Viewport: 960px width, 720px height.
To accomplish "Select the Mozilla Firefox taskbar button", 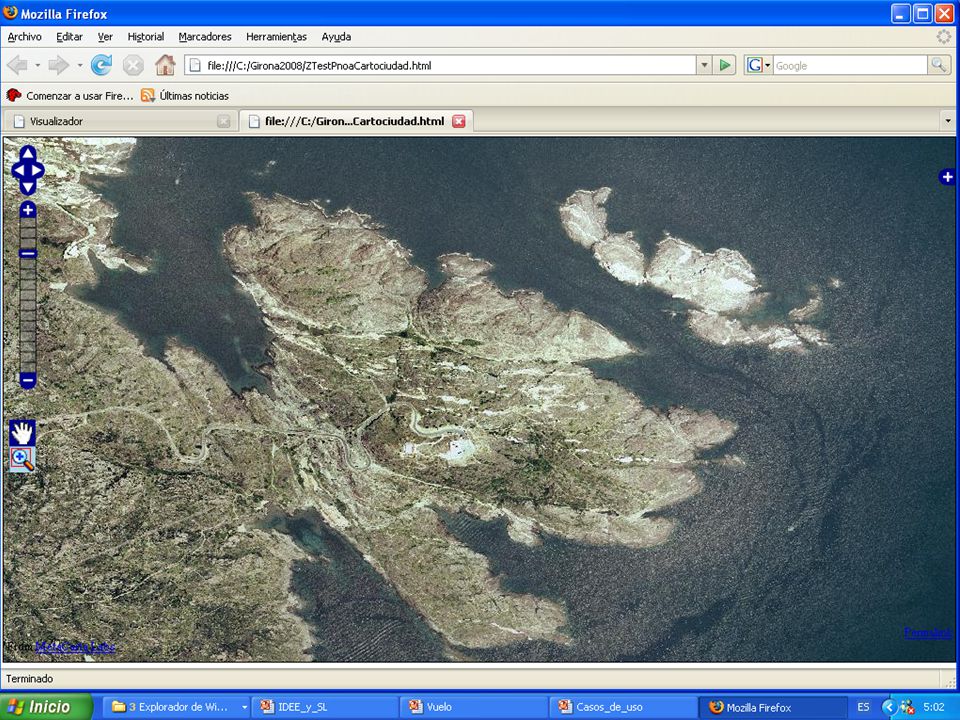I will click(773, 707).
